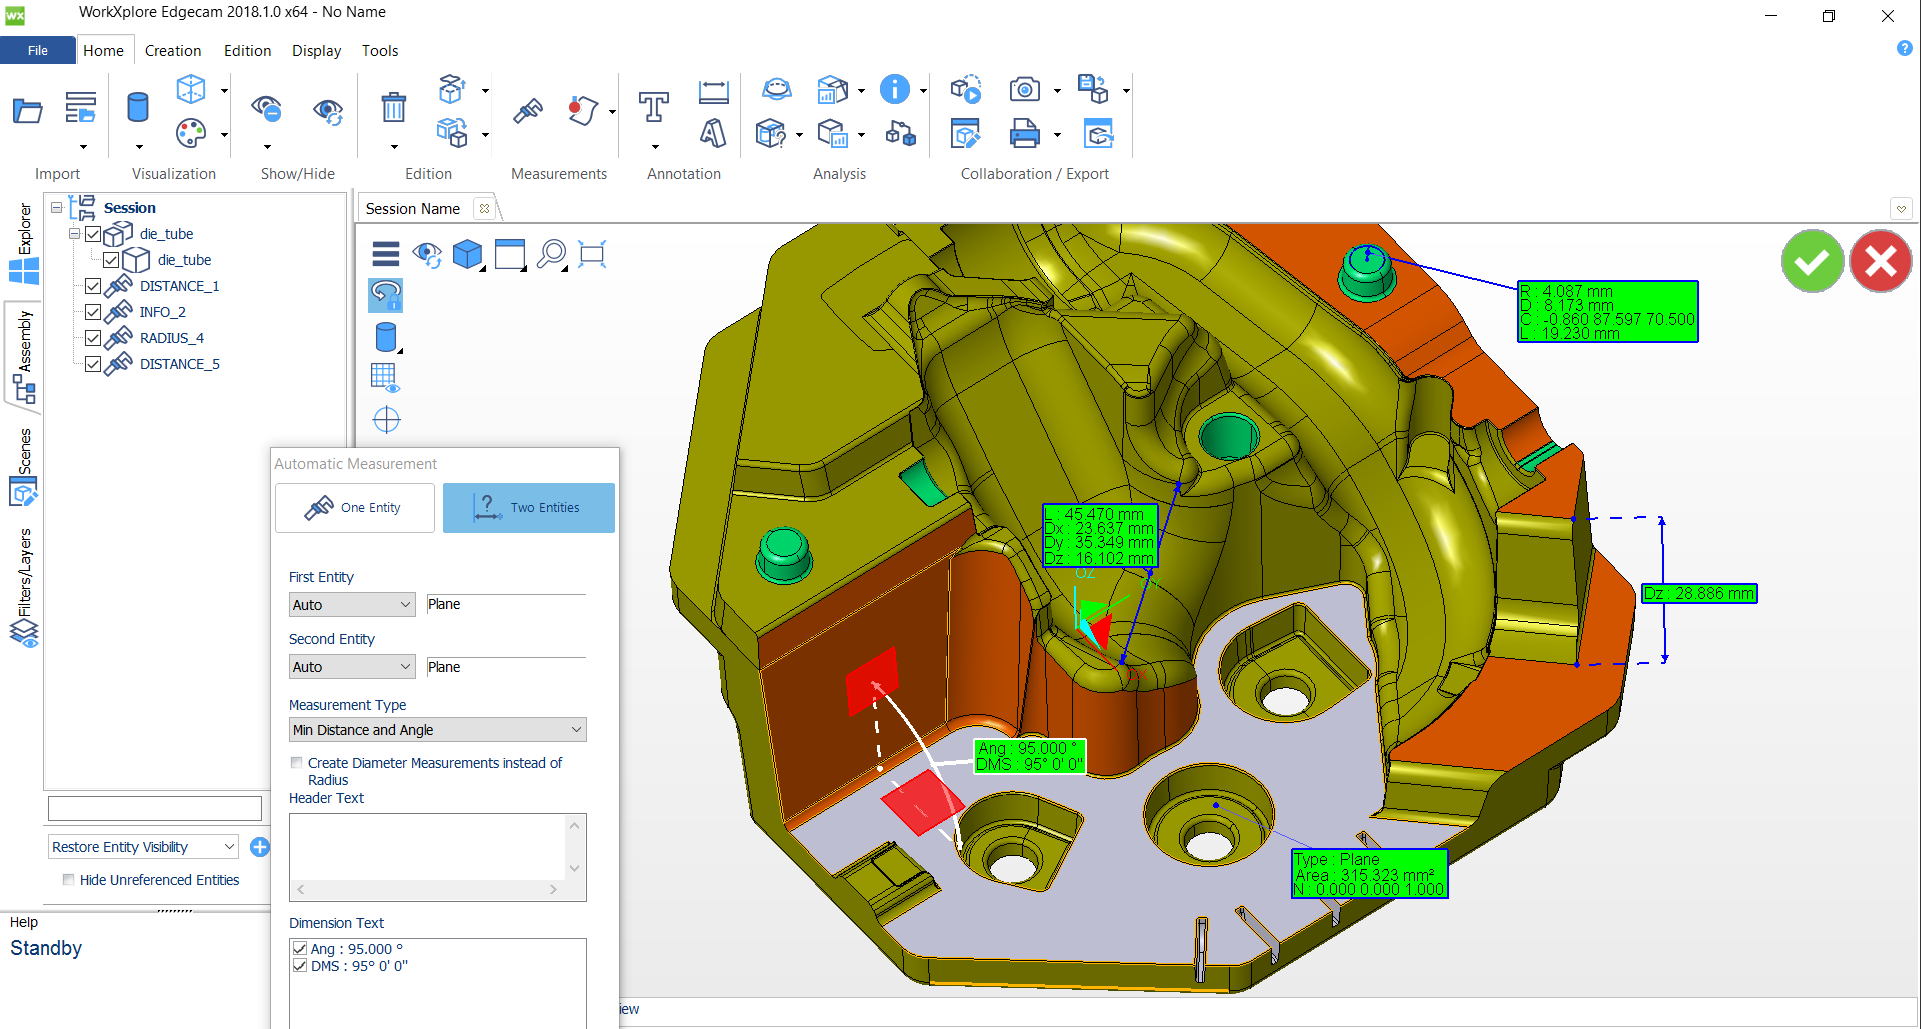Screen dimensions: 1921x1029
Task: Switch to the Display ribbon tab
Action: click(x=316, y=51)
